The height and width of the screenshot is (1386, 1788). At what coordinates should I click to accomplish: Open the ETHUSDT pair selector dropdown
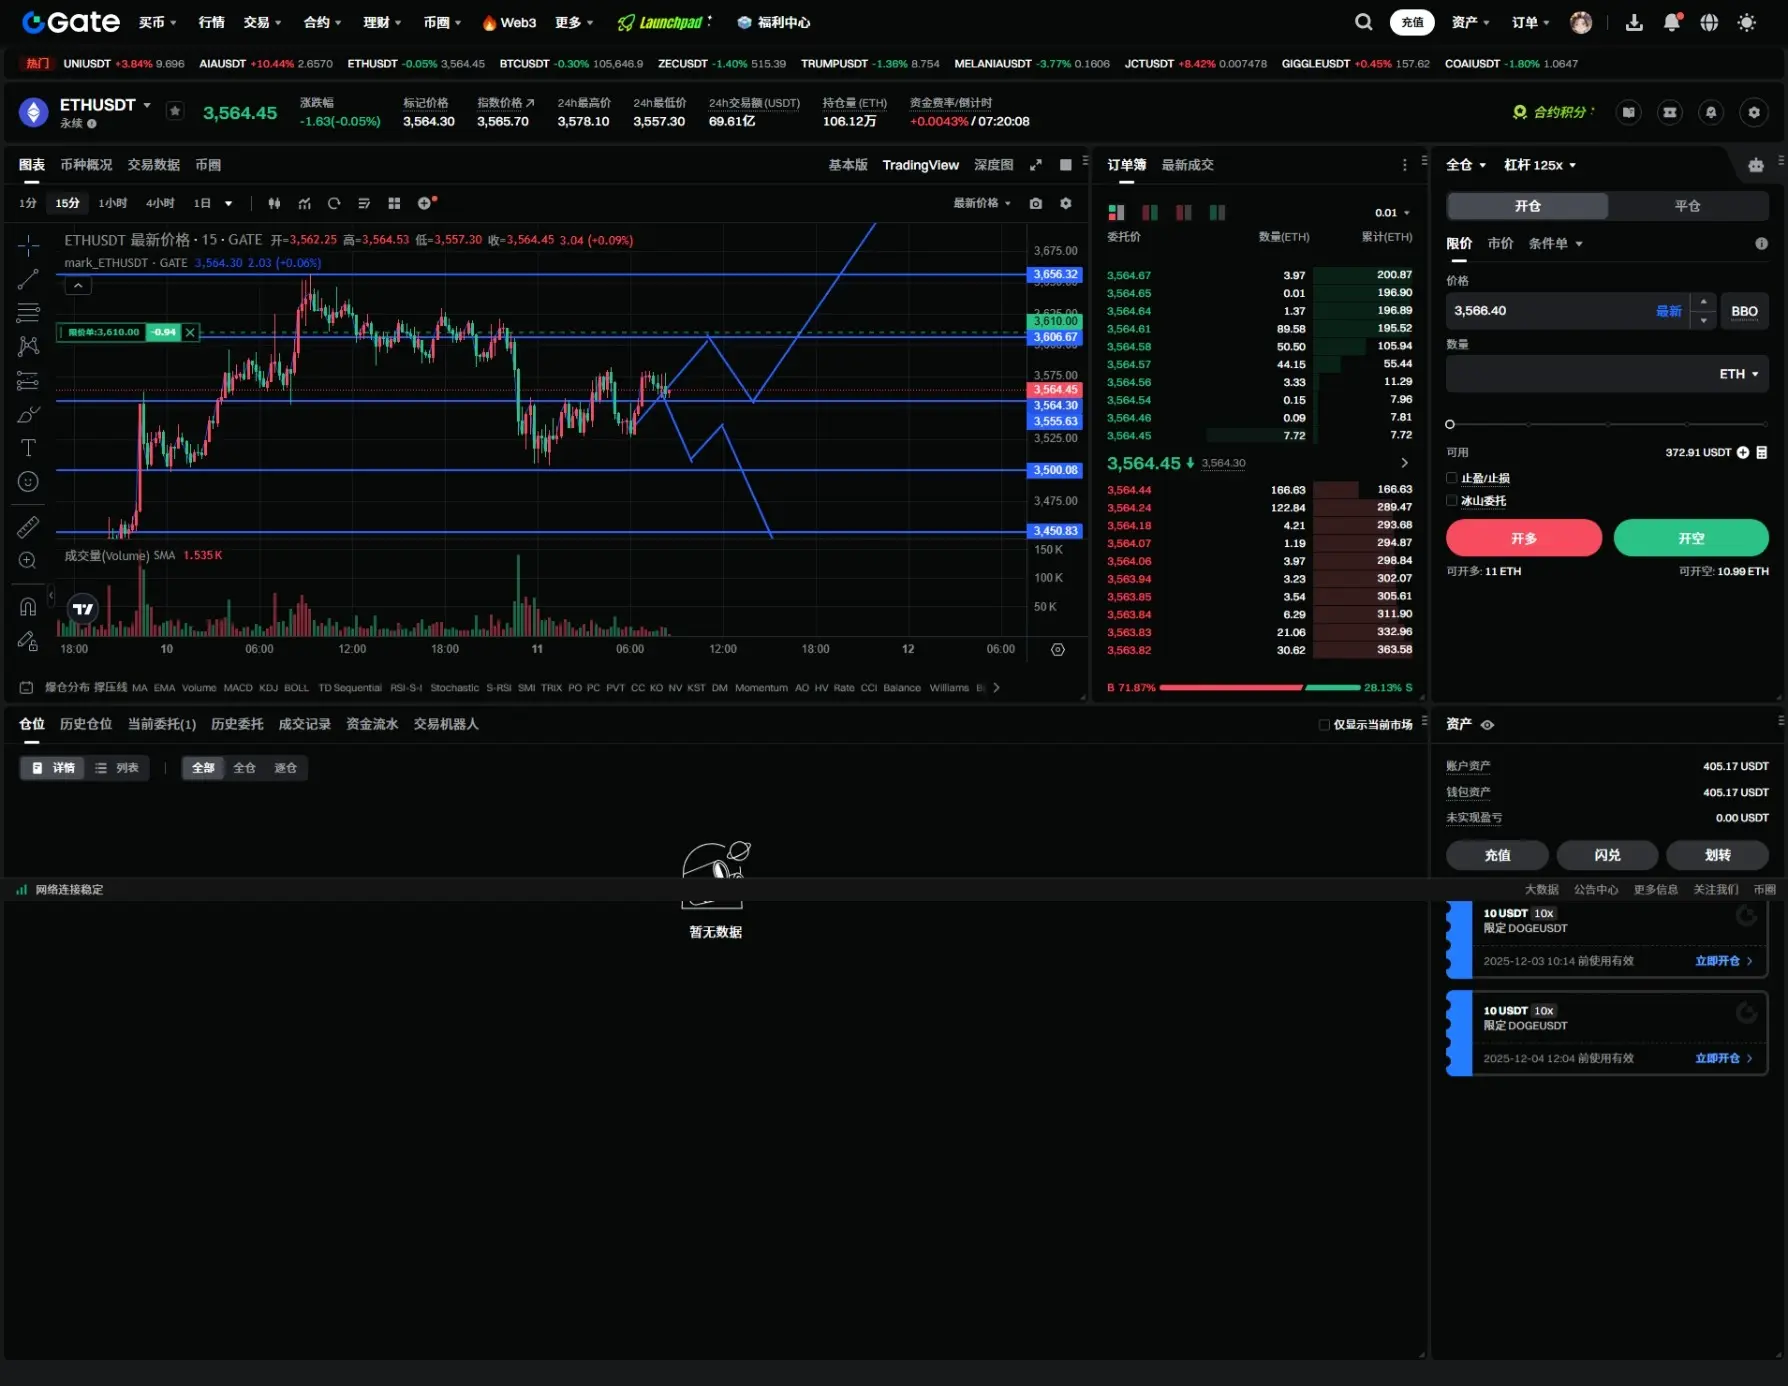click(106, 105)
